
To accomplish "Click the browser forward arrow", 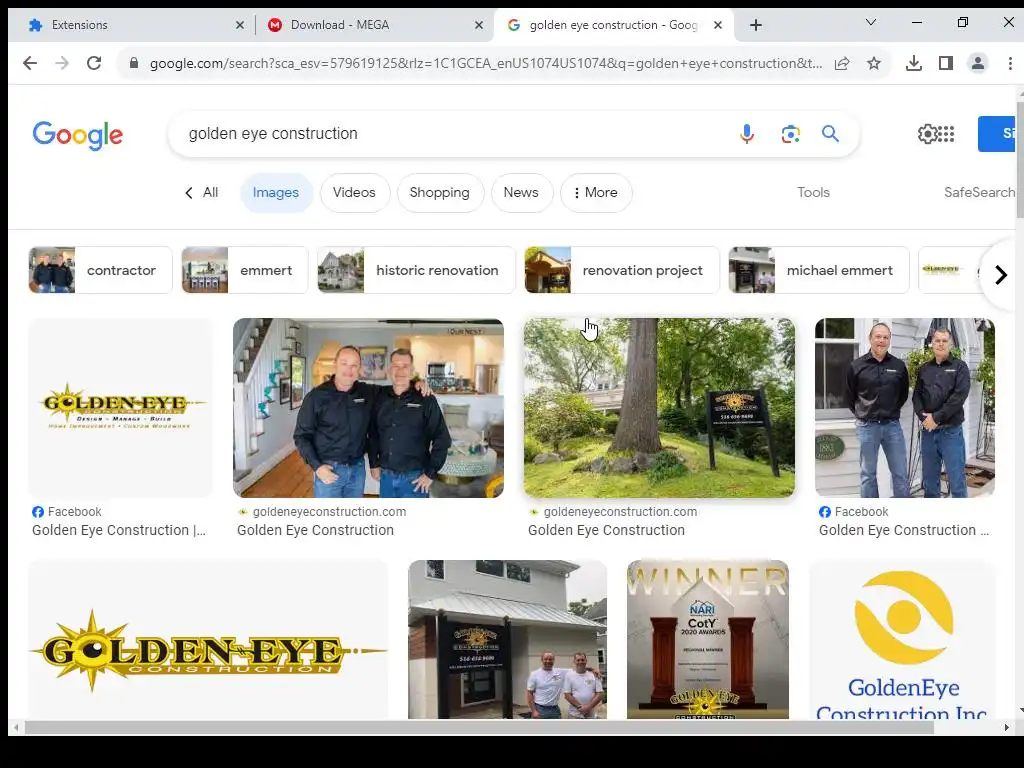I will tap(62, 63).
